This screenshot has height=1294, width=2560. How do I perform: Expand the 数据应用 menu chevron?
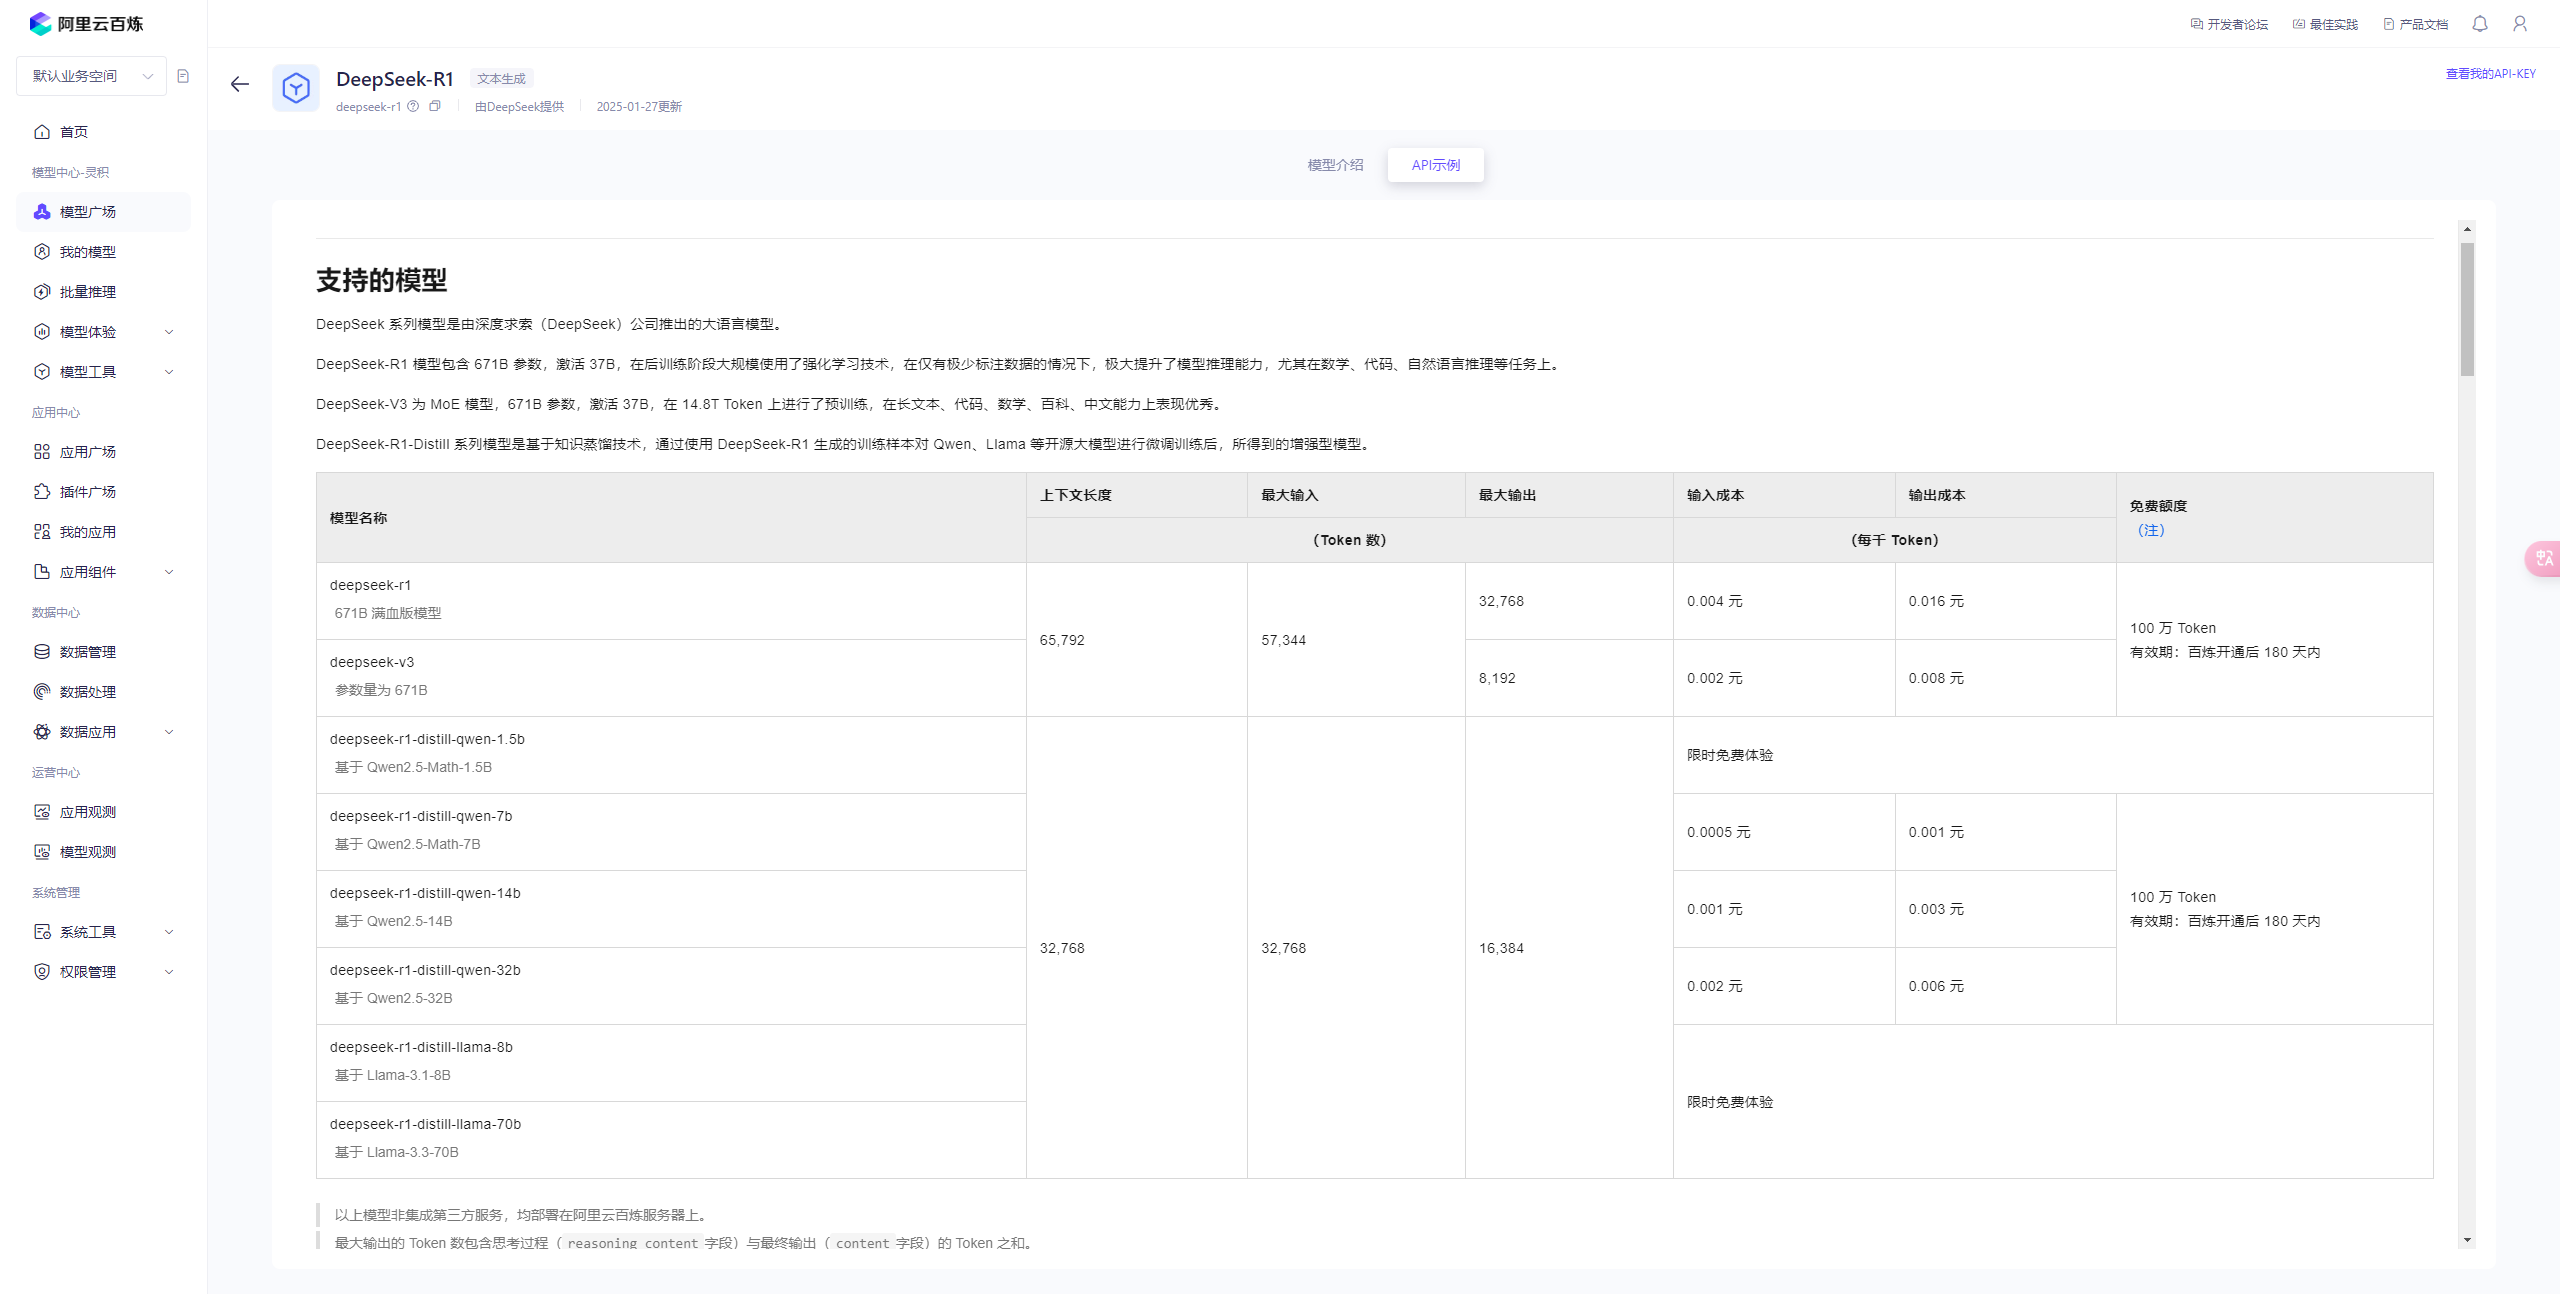pyautogui.click(x=169, y=732)
